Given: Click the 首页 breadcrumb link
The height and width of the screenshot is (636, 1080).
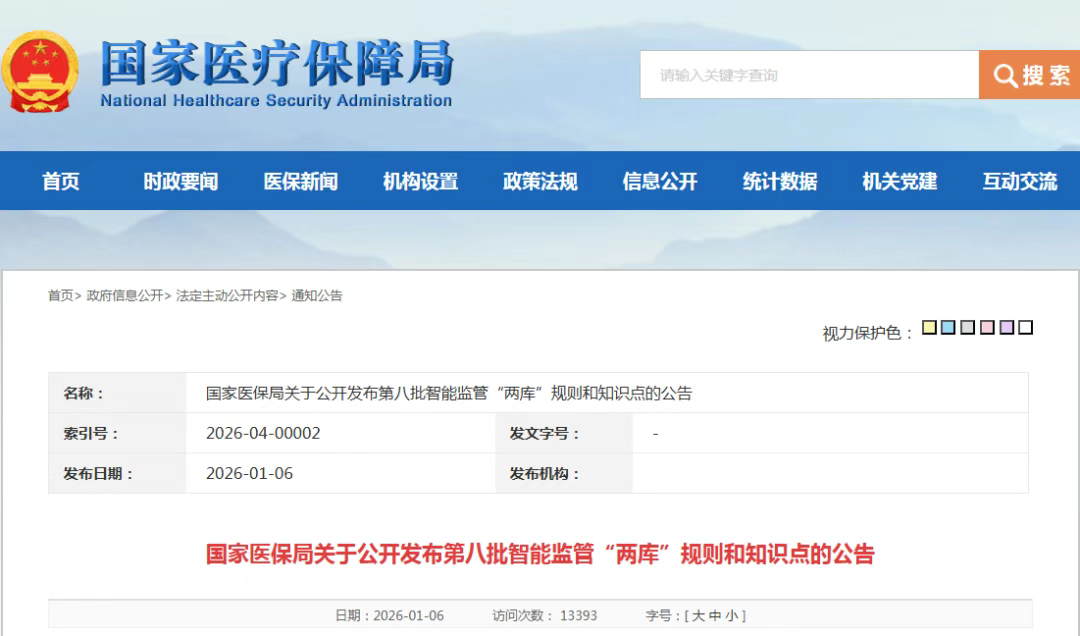Looking at the screenshot, I should [x=60, y=296].
